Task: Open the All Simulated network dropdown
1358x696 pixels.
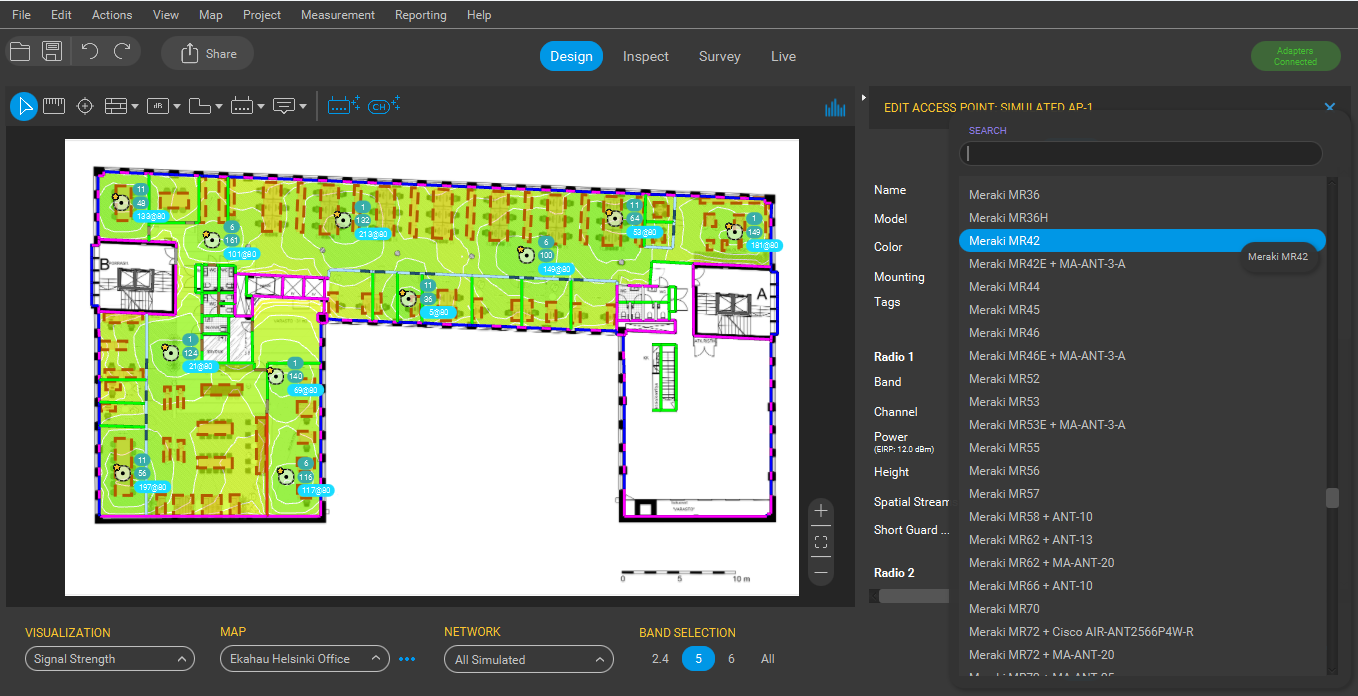Action: [x=529, y=659]
